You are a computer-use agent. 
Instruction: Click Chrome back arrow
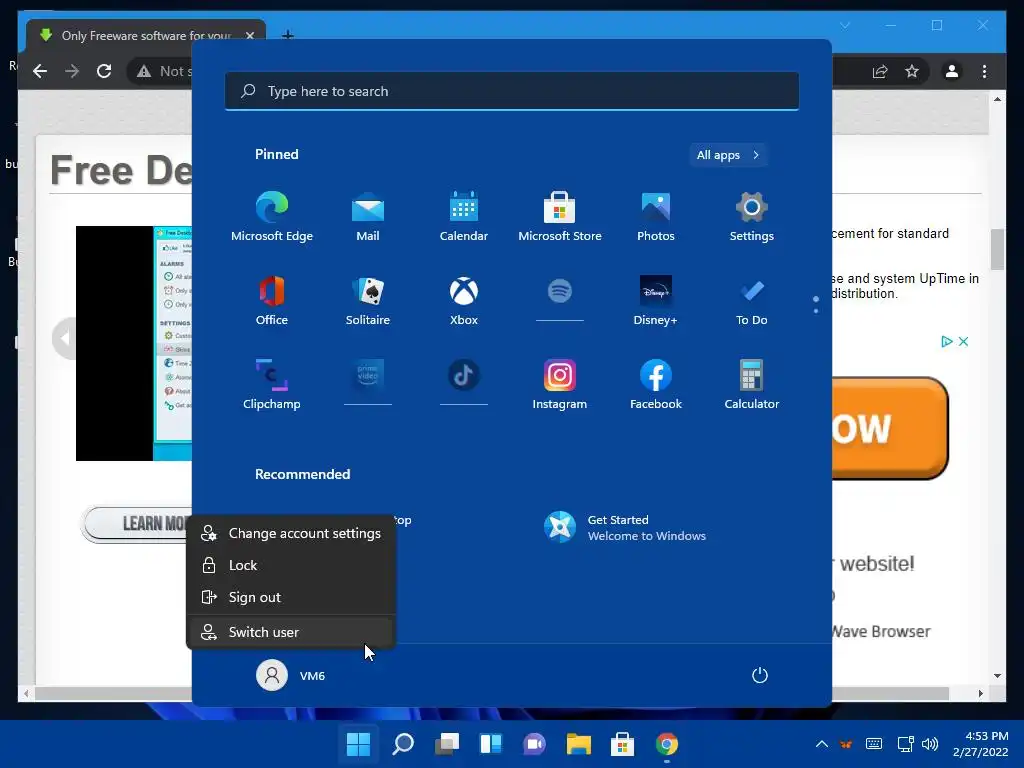coord(40,71)
